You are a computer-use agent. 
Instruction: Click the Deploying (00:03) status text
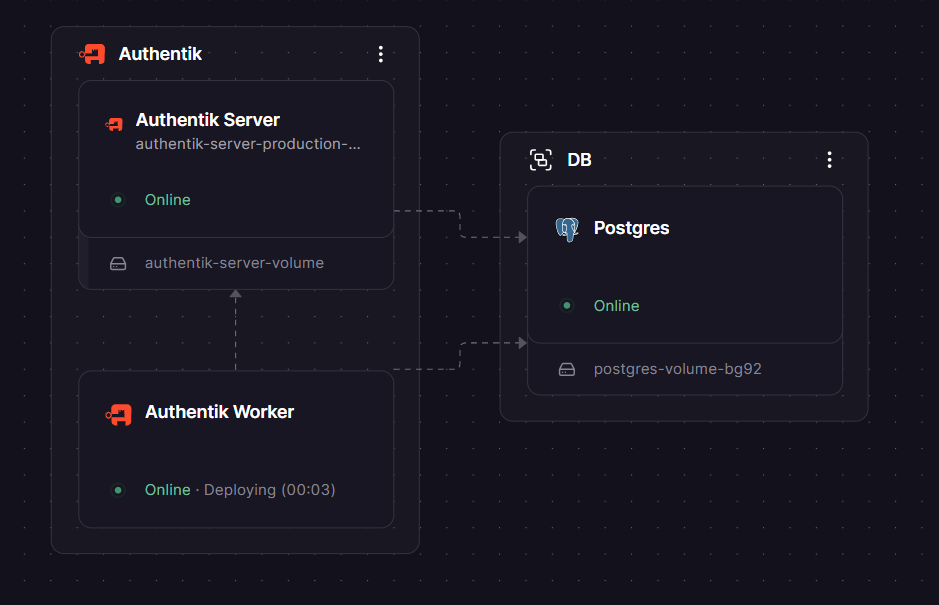(x=269, y=490)
